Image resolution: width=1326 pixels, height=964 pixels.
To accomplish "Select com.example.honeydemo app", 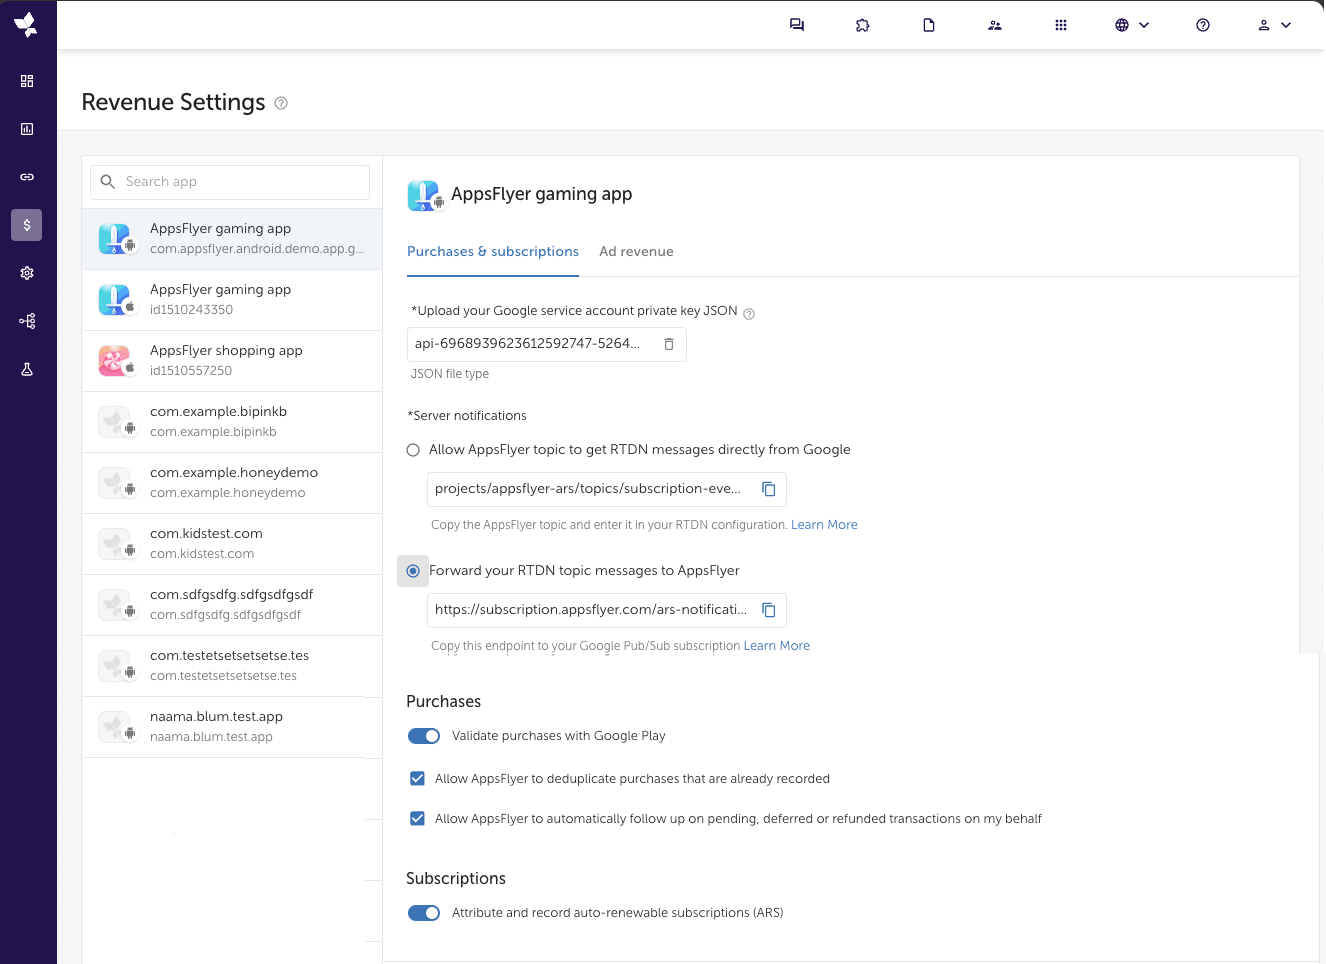I will [232, 483].
